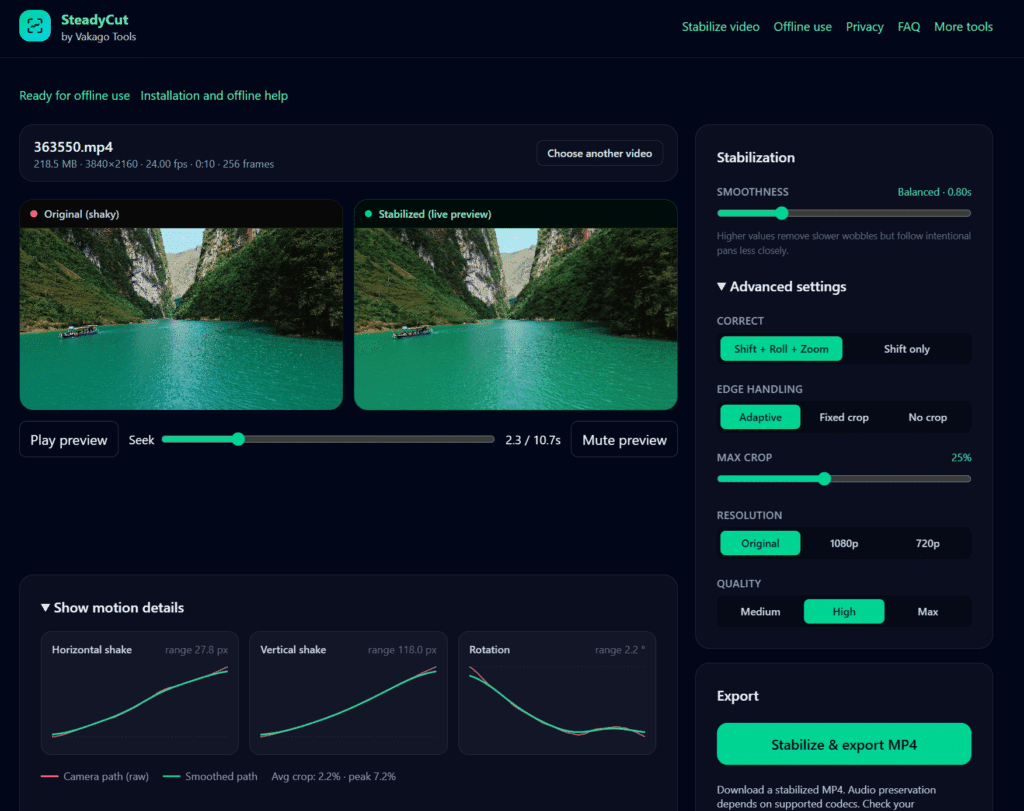Click the Max crop slider track
1024x811 pixels.
point(844,479)
